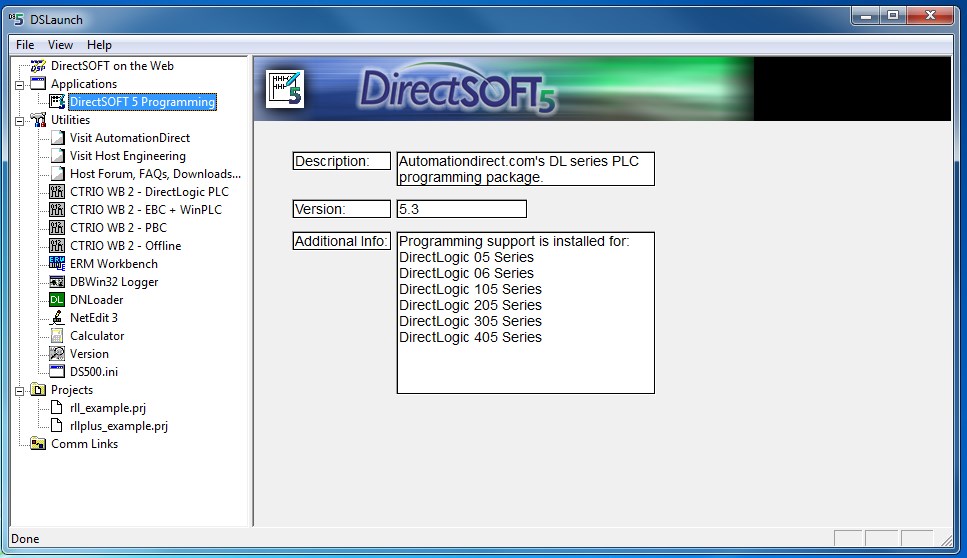Click the NetEdit 3 icon
The image size is (967, 558).
click(x=57, y=318)
